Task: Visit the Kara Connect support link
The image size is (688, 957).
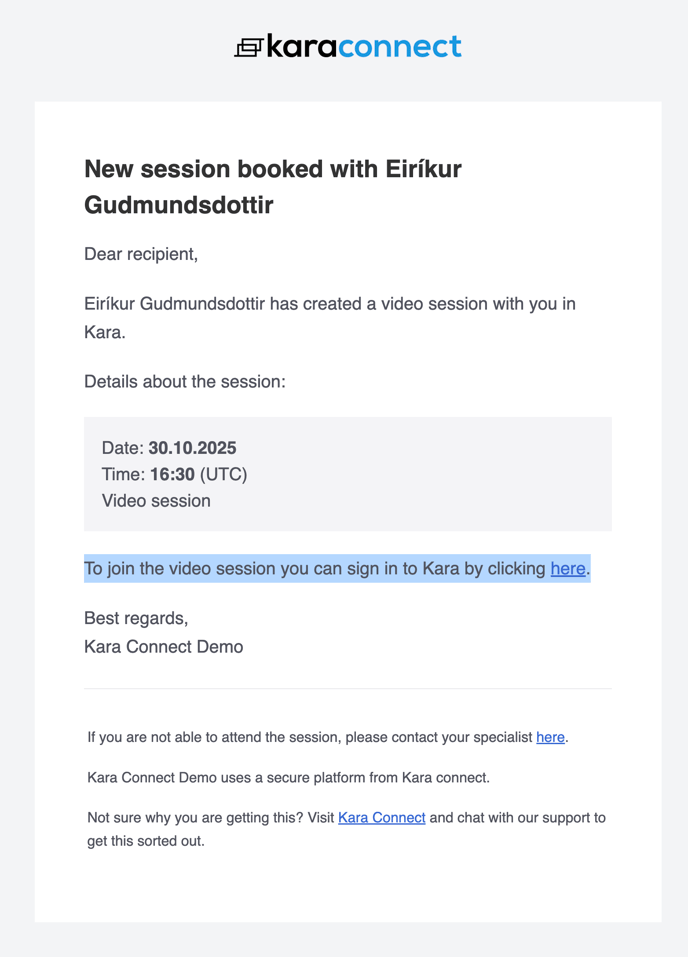Action: click(x=381, y=817)
